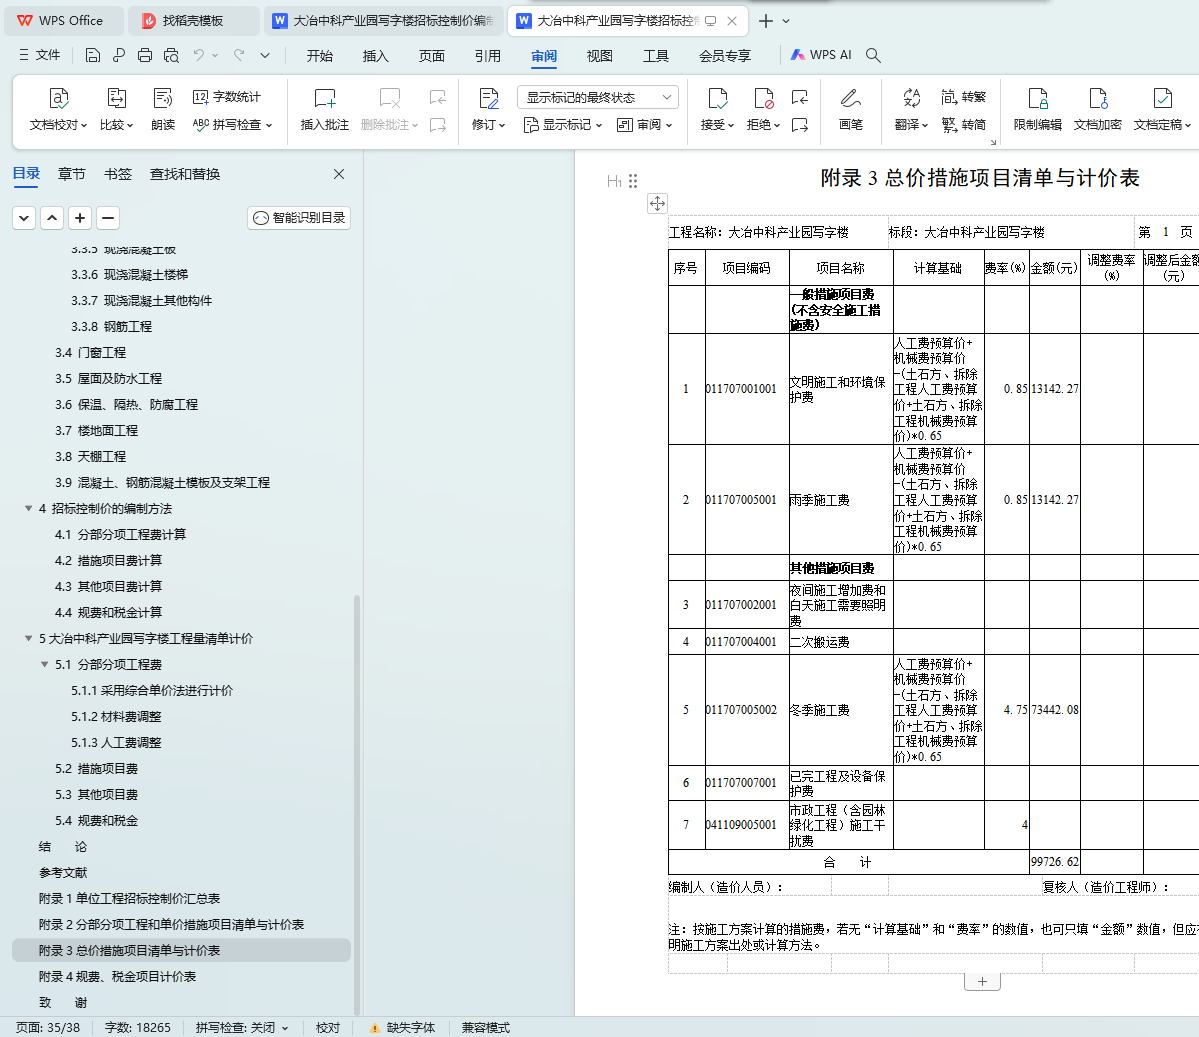Start 朗读 read aloud
Image resolution: width=1199 pixels, height=1037 pixels.
point(163,109)
